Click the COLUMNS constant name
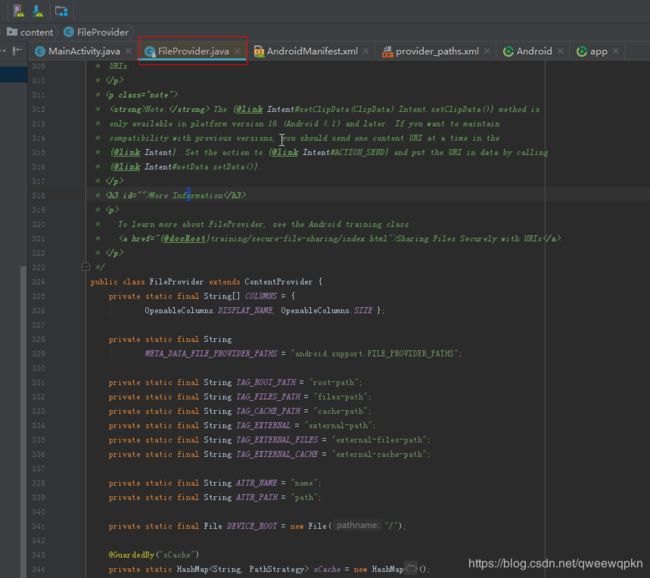The height and width of the screenshot is (578, 650). click(261, 296)
